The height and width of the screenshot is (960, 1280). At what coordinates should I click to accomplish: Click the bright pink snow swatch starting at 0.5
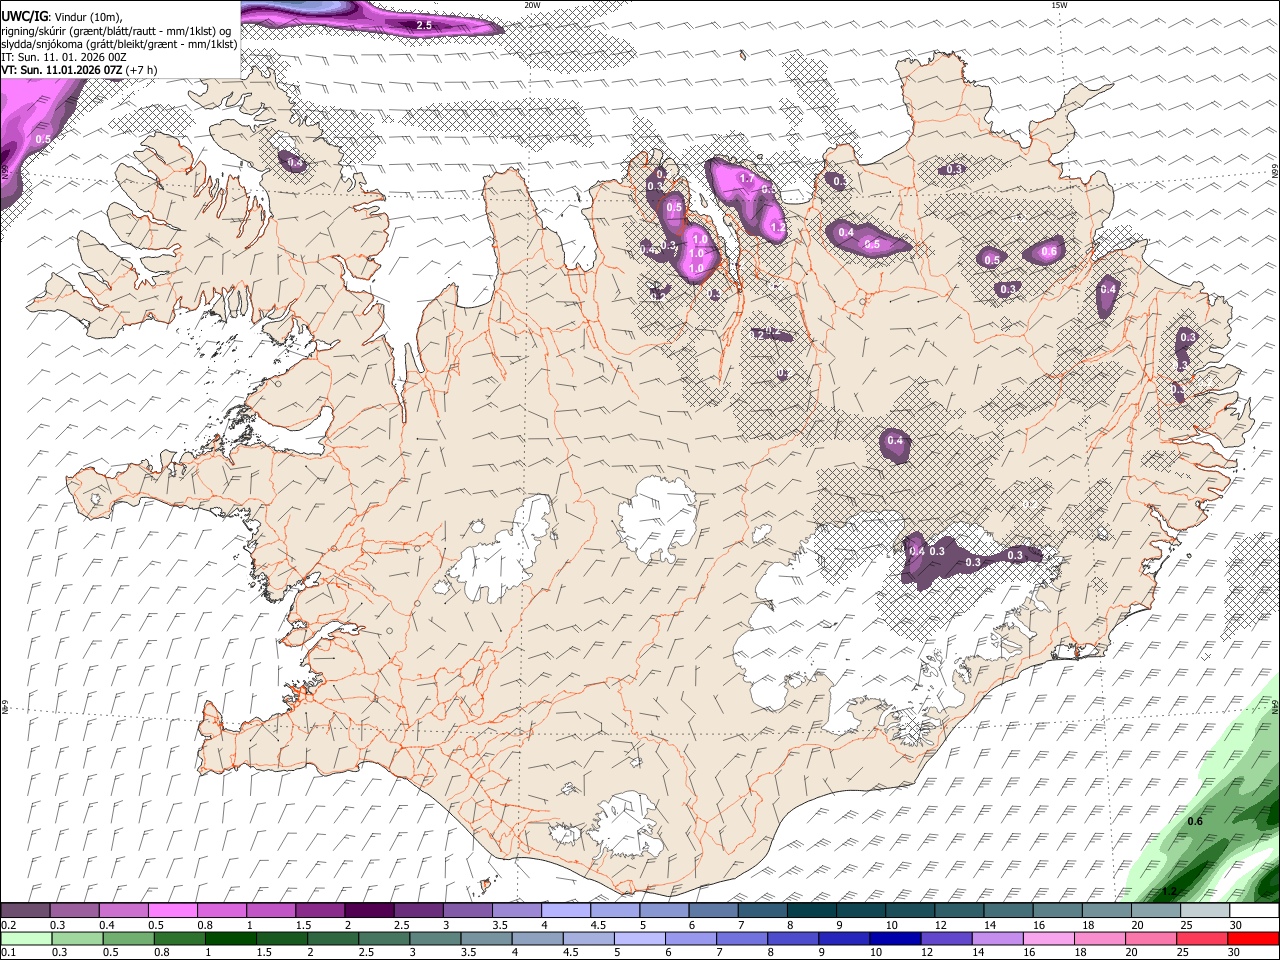(172, 911)
